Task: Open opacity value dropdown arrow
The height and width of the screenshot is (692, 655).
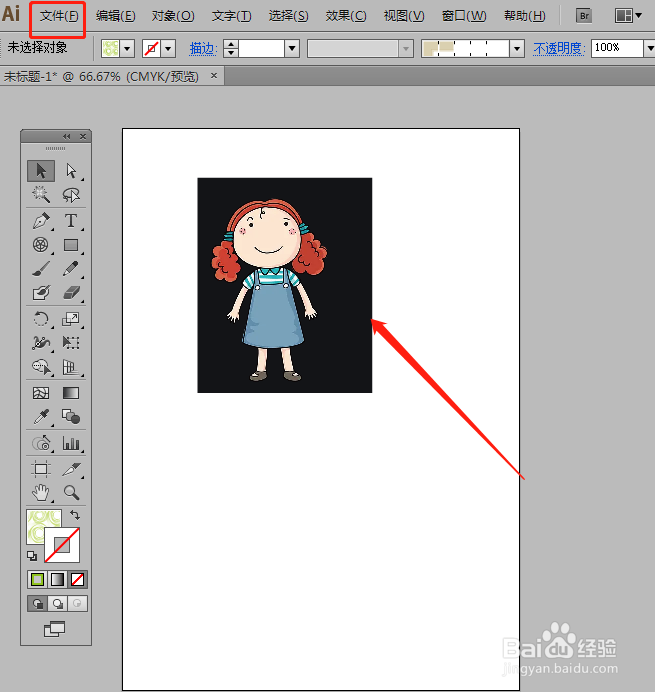Action: [x=650, y=49]
